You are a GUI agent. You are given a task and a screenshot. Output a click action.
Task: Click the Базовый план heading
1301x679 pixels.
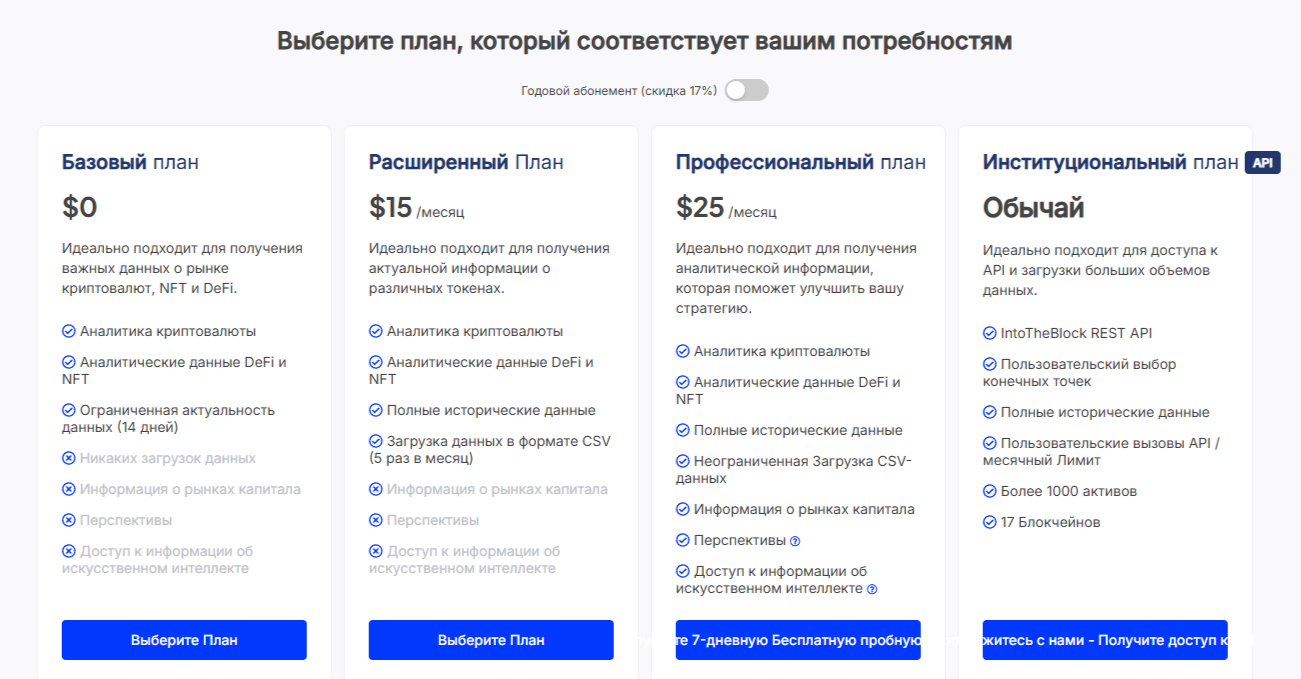pyautogui.click(x=130, y=162)
